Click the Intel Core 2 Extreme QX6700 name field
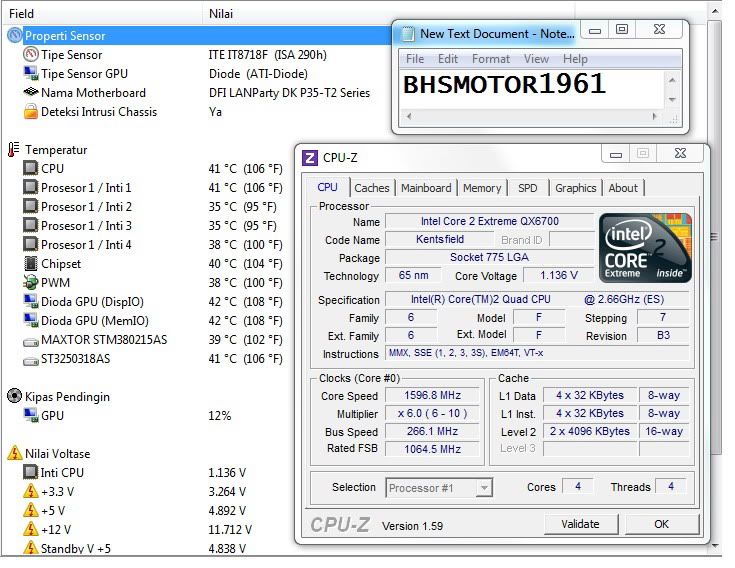This screenshot has height=568, width=735. [x=489, y=221]
